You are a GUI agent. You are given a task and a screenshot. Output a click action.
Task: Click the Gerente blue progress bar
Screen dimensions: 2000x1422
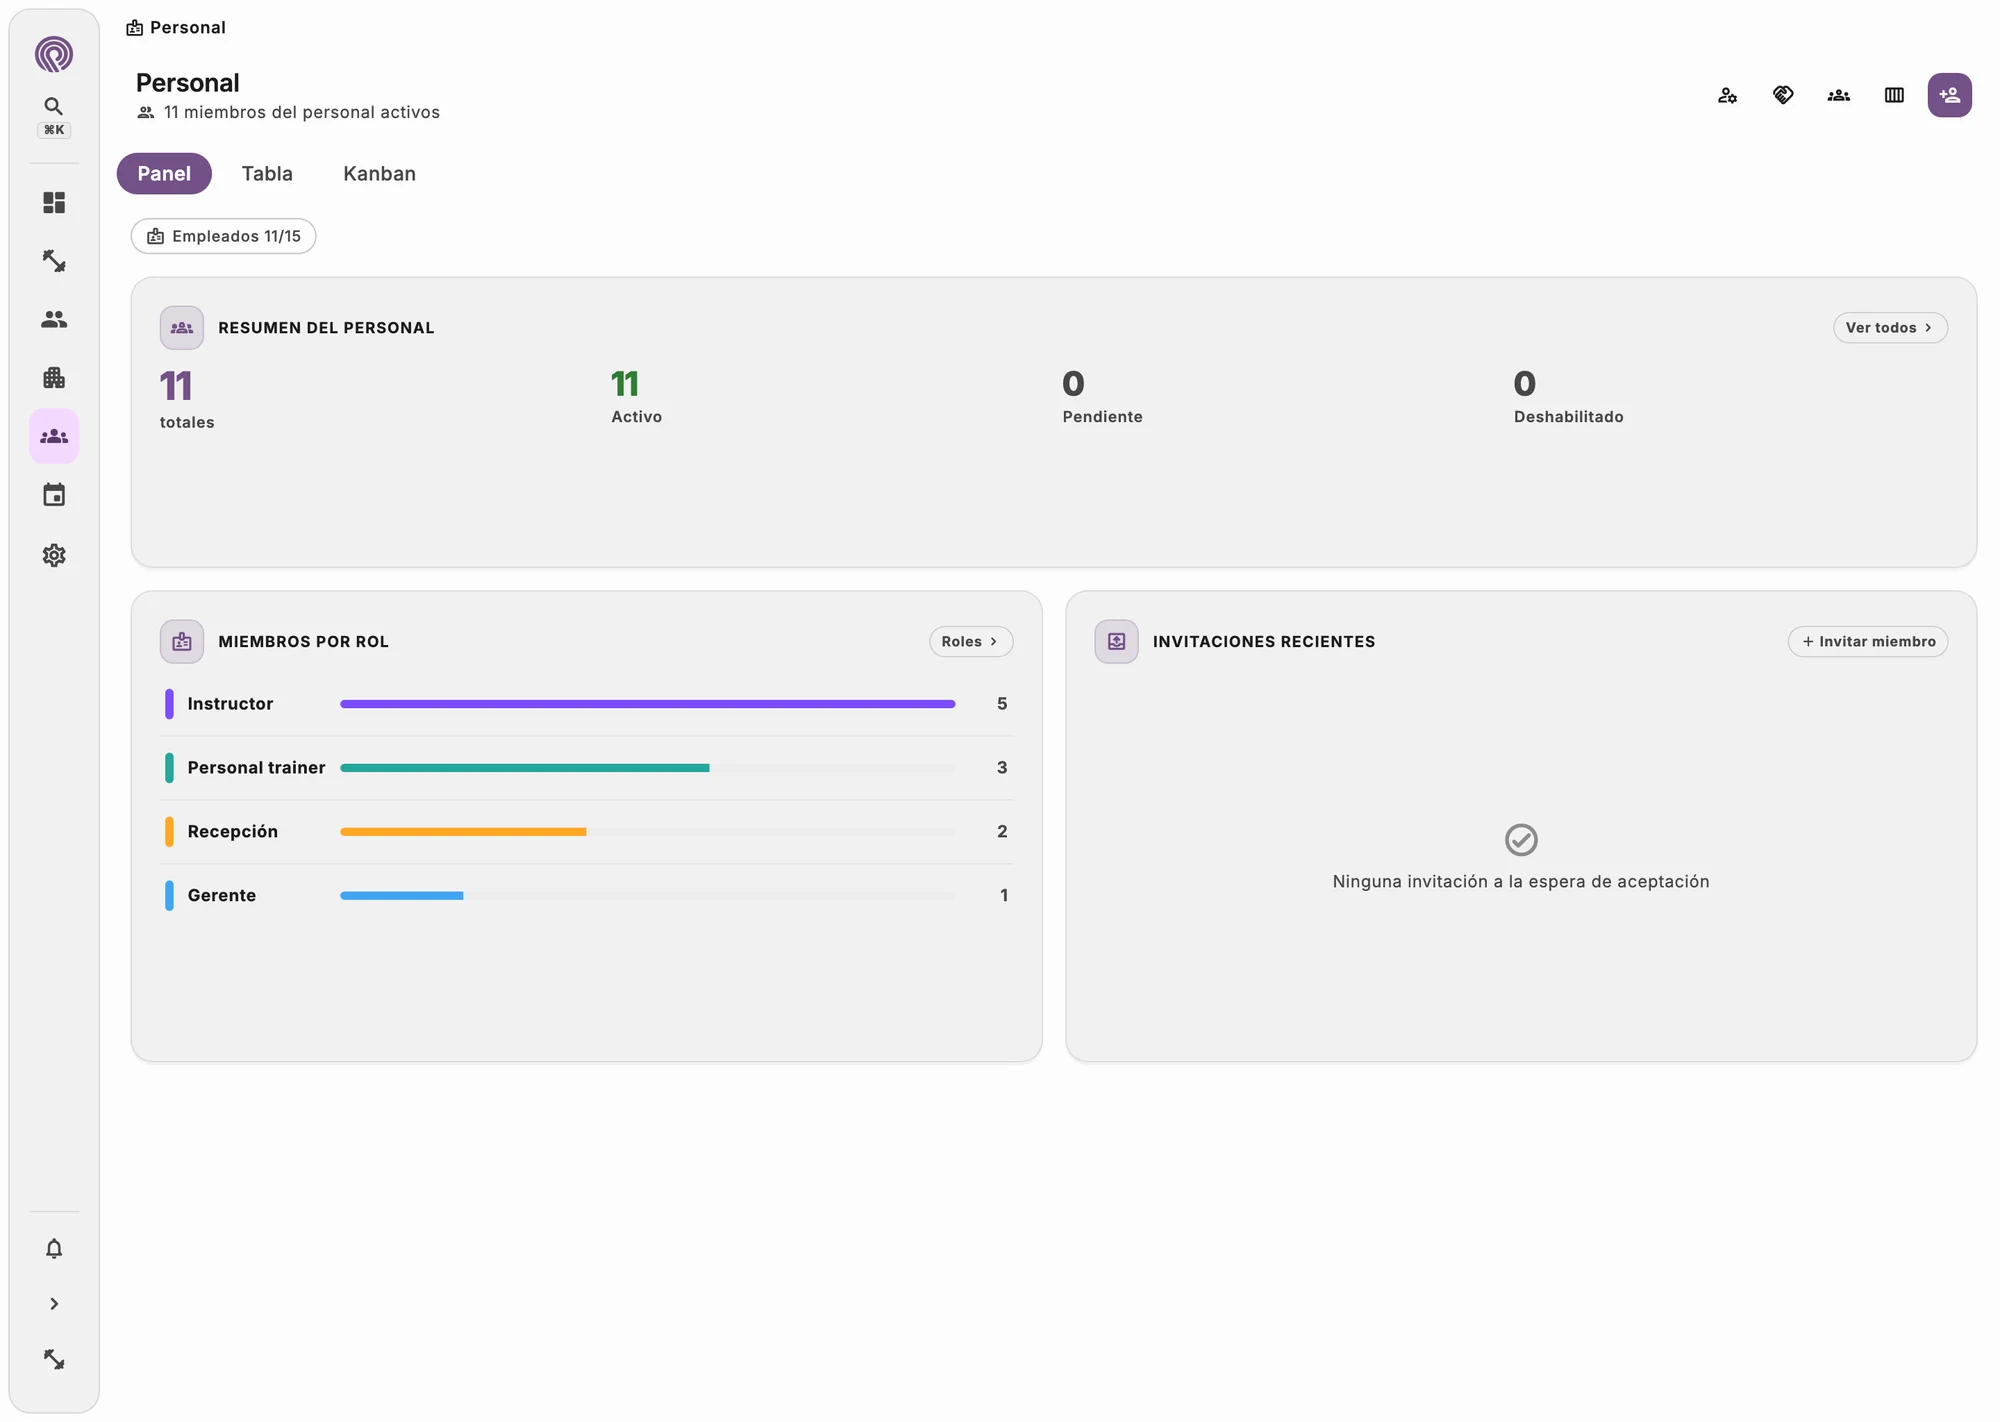[x=401, y=896]
